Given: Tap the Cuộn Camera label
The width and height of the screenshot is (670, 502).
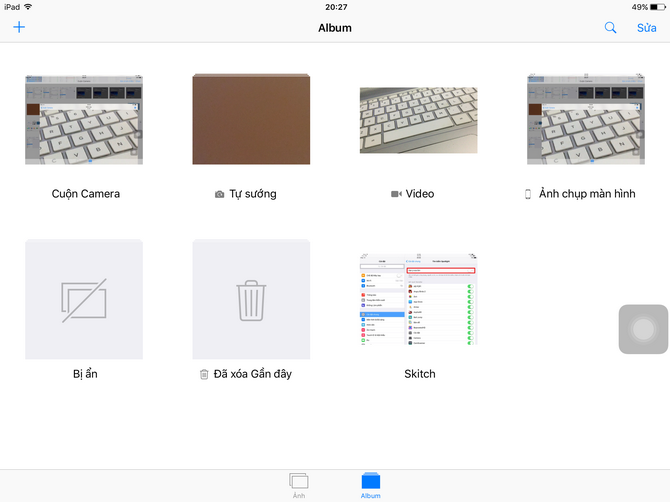Looking at the screenshot, I should pos(85,194).
